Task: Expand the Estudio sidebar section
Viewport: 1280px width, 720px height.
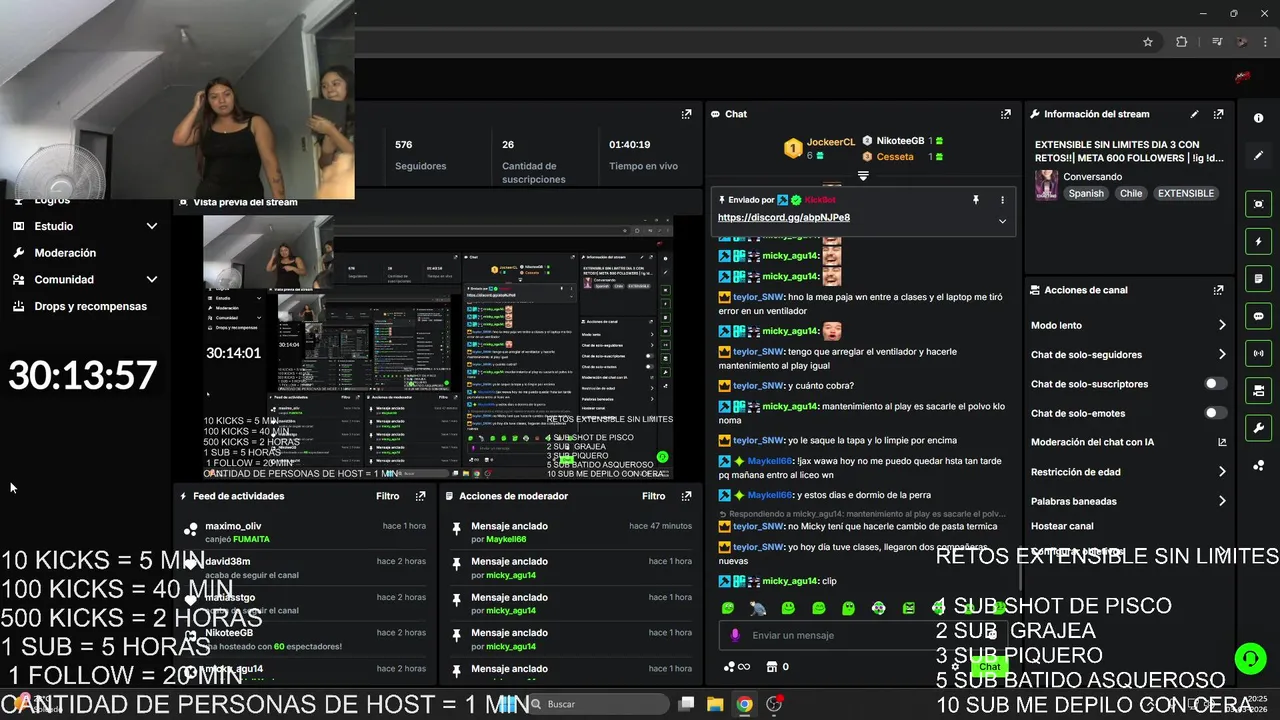Action: [x=152, y=226]
